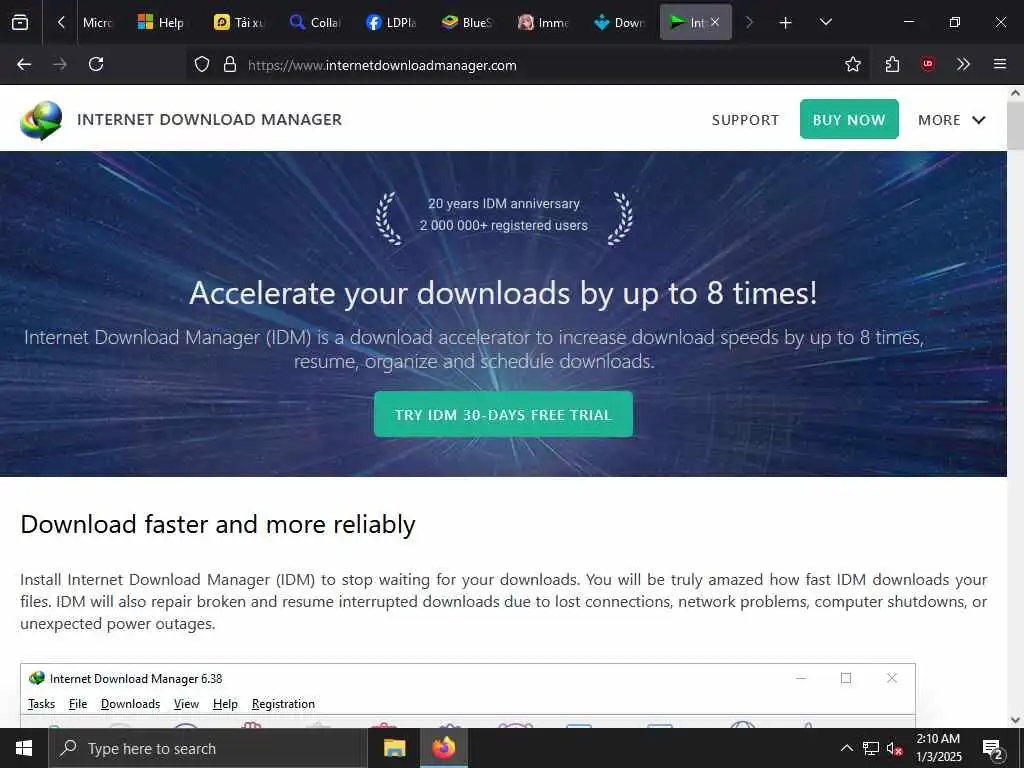The width and height of the screenshot is (1024, 768).
Task: Click the IDM globe logo
Action: click(x=41, y=120)
